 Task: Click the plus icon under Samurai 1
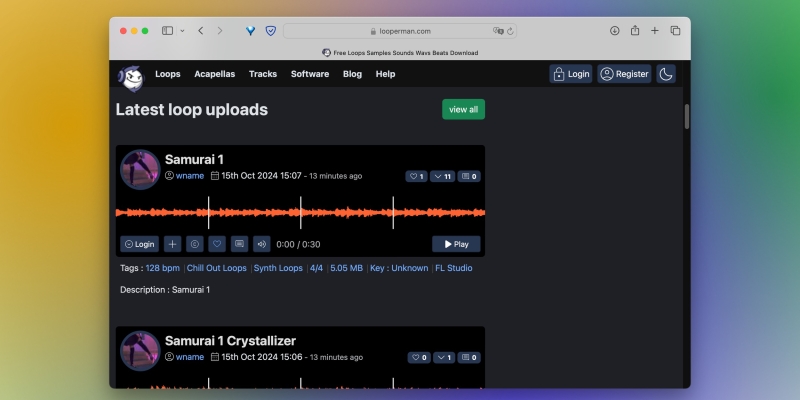pos(172,243)
